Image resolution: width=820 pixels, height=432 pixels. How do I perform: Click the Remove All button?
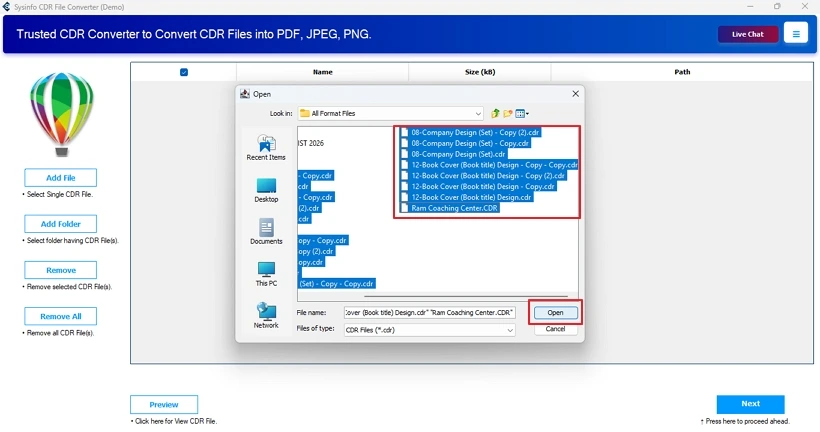pyautogui.click(x=61, y=316)
